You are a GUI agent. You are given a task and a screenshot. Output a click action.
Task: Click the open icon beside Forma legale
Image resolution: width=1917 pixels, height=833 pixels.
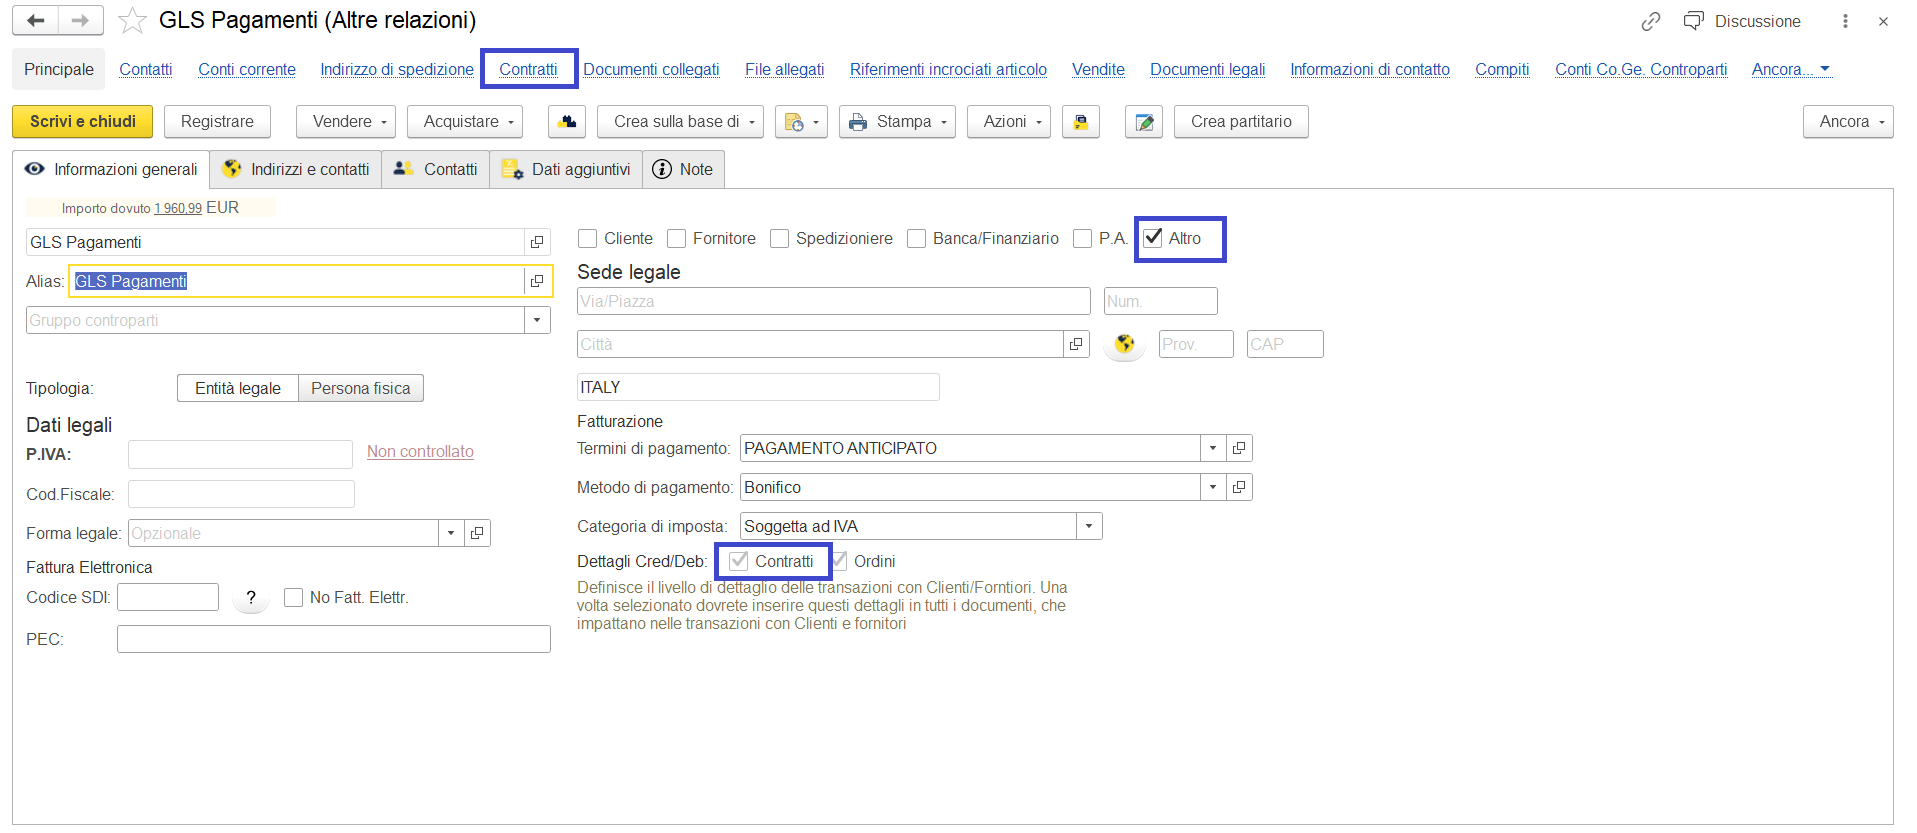(x=477, y=533)
